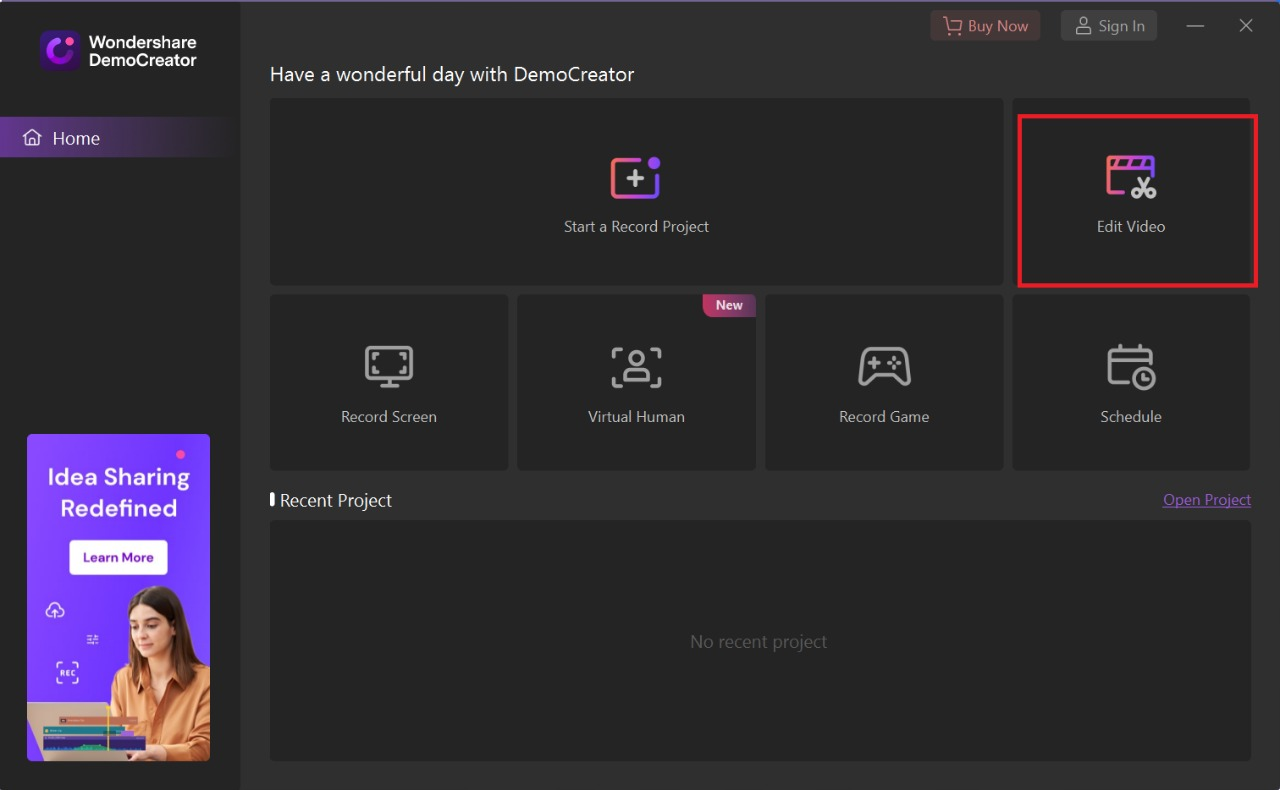Image resolution: width=1280 pixels, height=790 pixels.
Task: Click the No recent project message
Action: click(758, 642)
